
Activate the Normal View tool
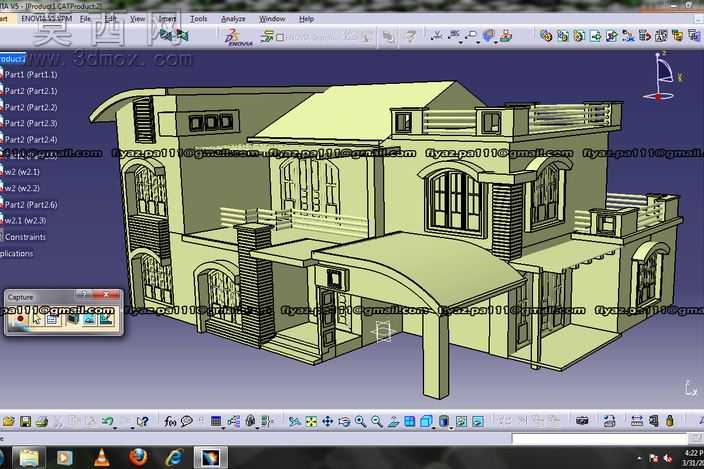tap(393, 421)
